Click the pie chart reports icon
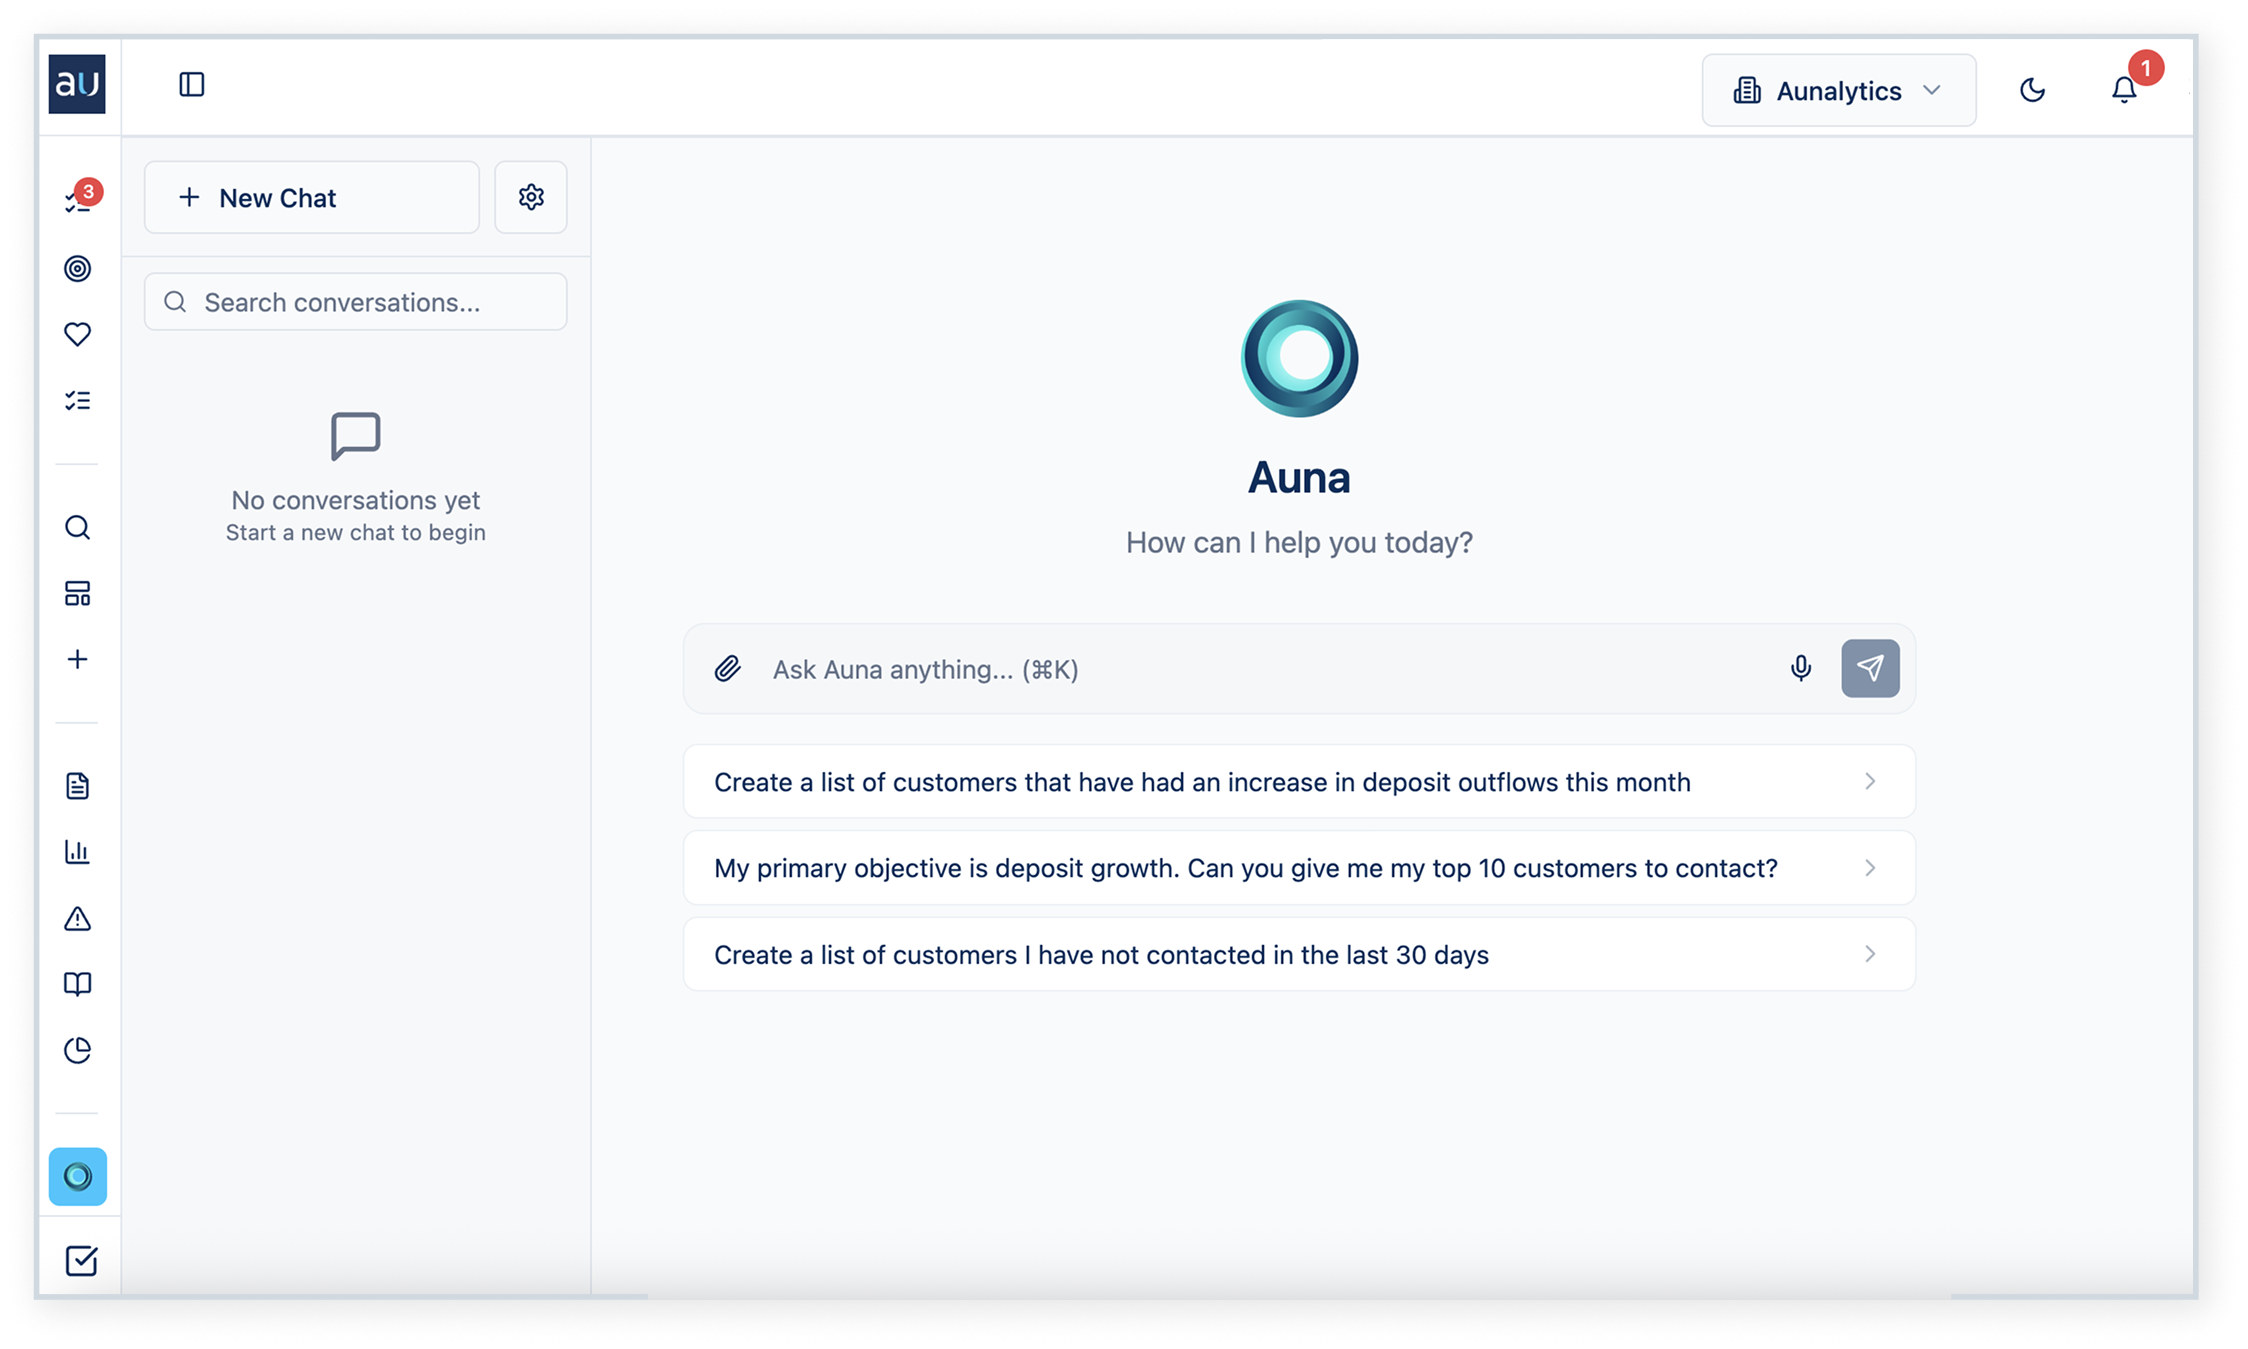 pyautogui.click(x=78, y=1050)
